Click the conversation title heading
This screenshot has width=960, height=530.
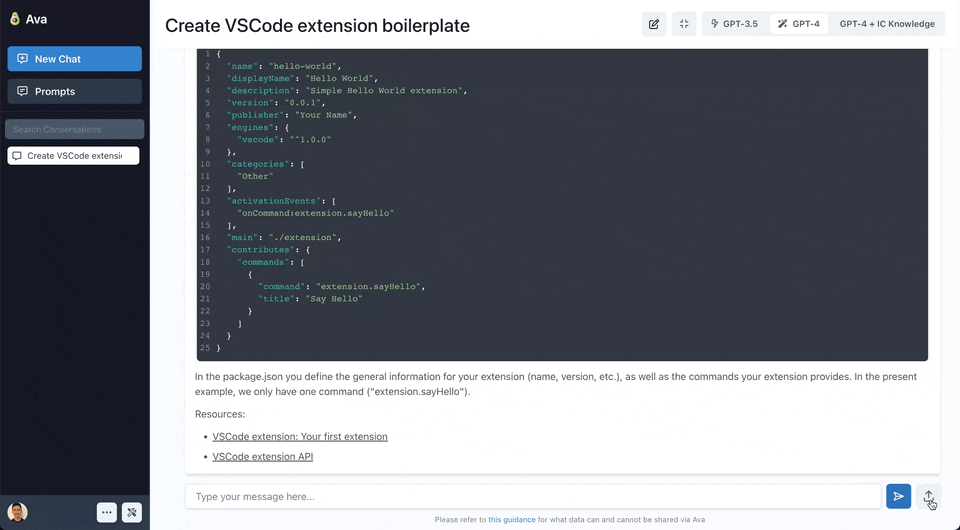point(317,26)
